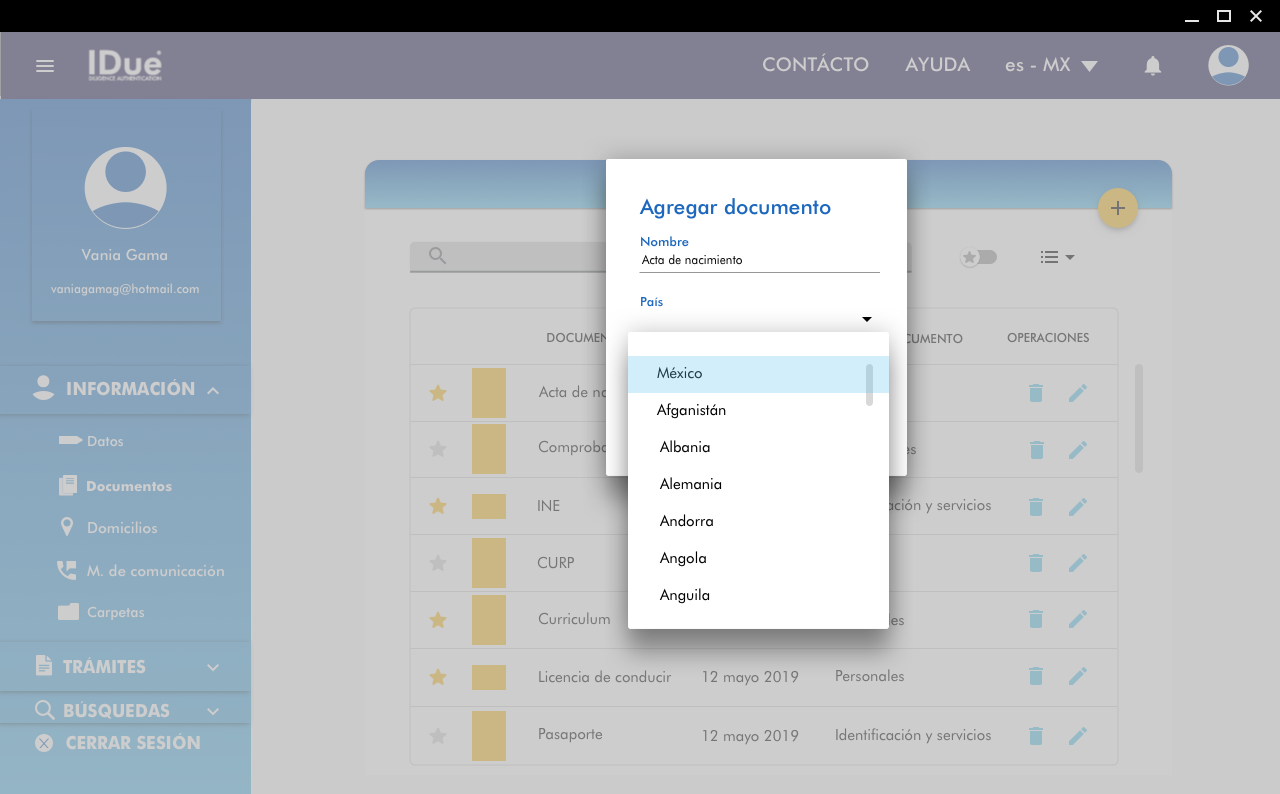The image size is (1280, 794).
Task: Click the notifications bell icon
Action: point(1153,66)
